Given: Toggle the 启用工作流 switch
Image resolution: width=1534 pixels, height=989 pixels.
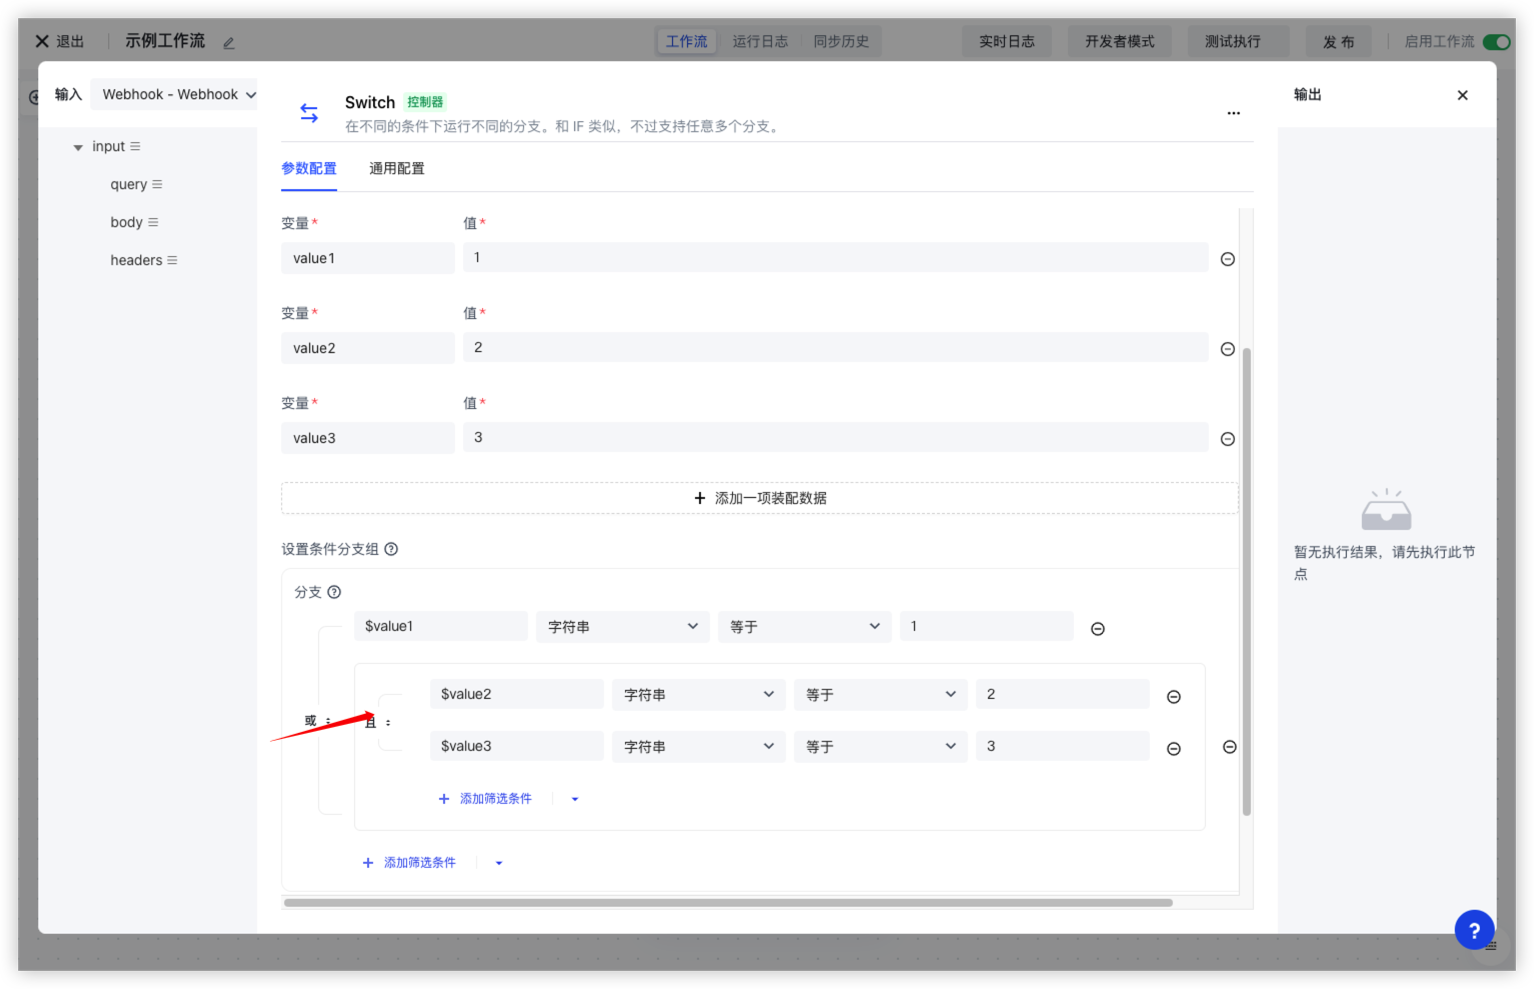Looking at the screenshot, I should [1495, 42].
